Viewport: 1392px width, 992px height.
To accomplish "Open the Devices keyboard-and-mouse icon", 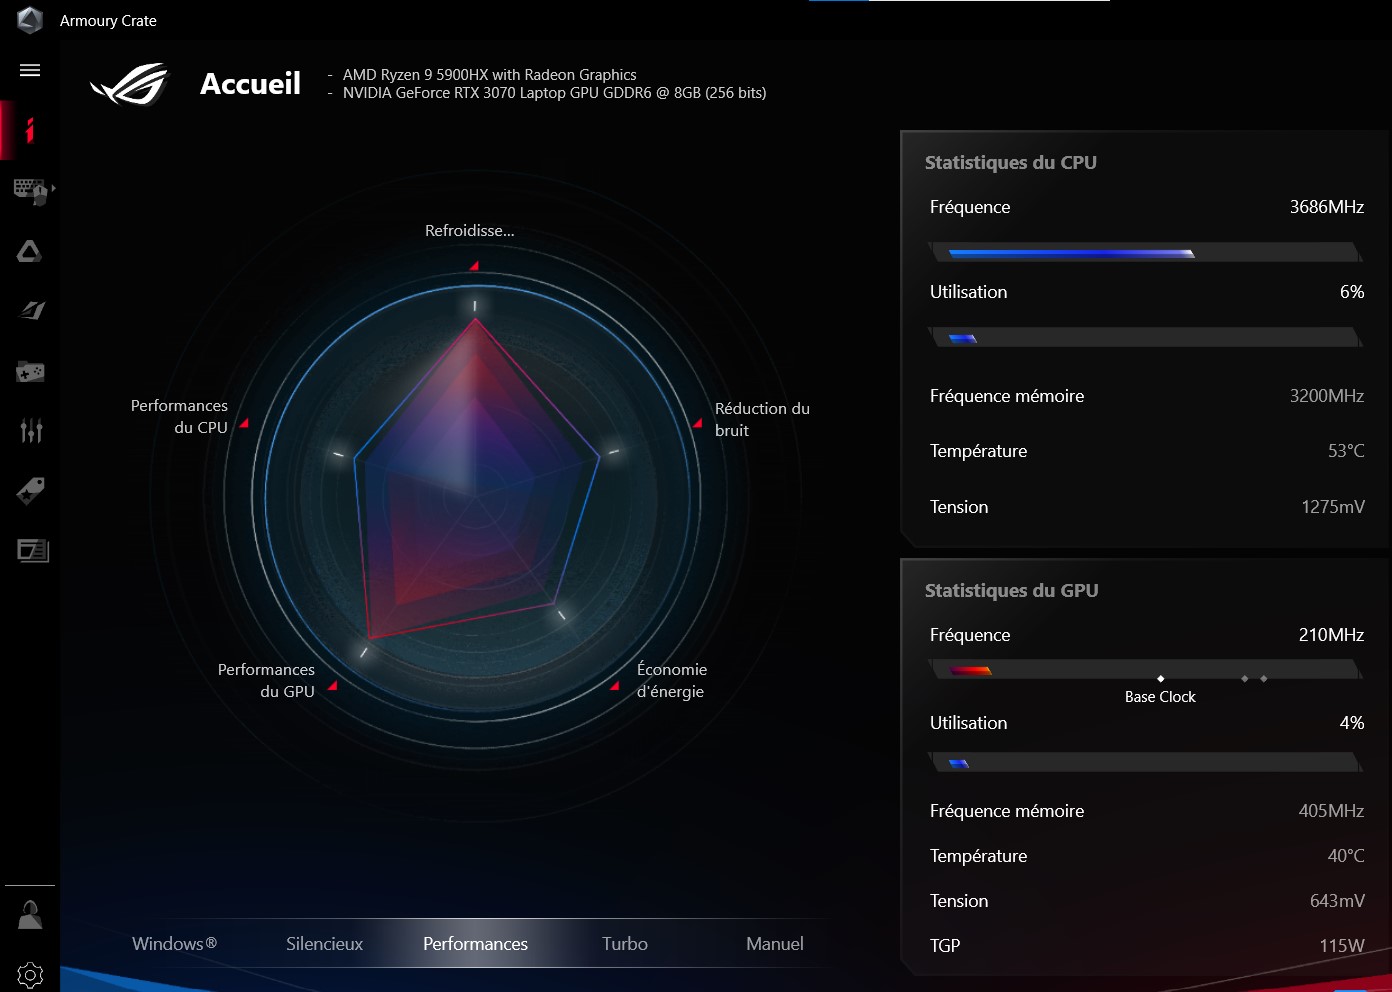I will [x=30, y=190].
